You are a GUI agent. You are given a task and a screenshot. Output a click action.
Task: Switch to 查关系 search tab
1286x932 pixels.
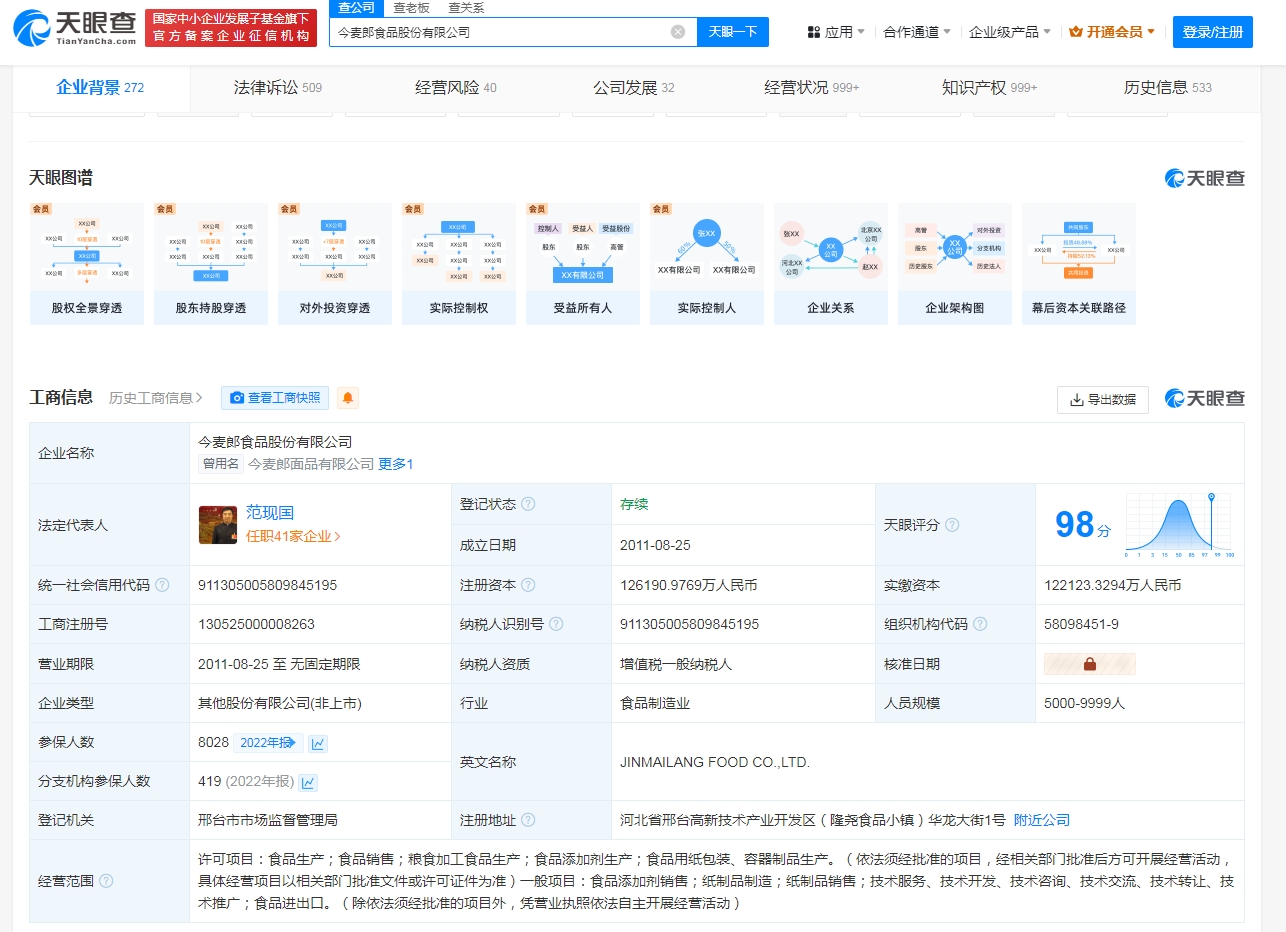click(x=466, y=8)
